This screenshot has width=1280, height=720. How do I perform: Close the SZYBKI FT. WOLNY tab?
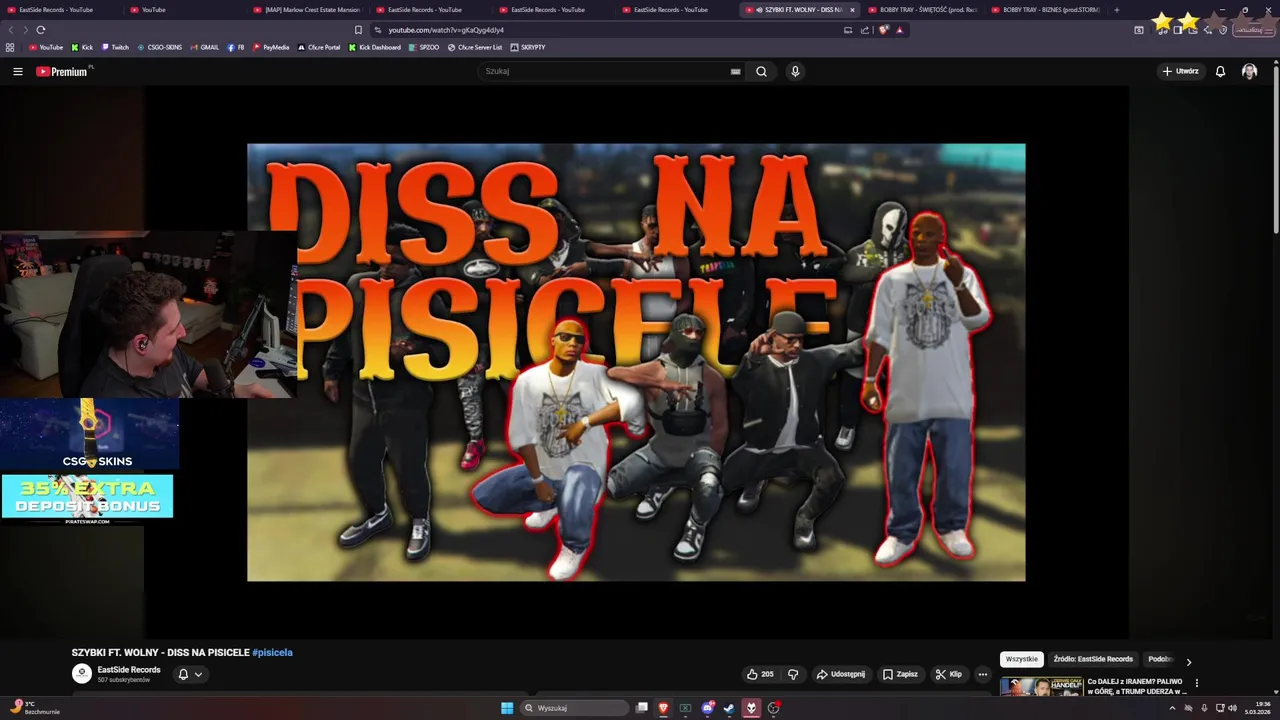[x=852, y=10]
